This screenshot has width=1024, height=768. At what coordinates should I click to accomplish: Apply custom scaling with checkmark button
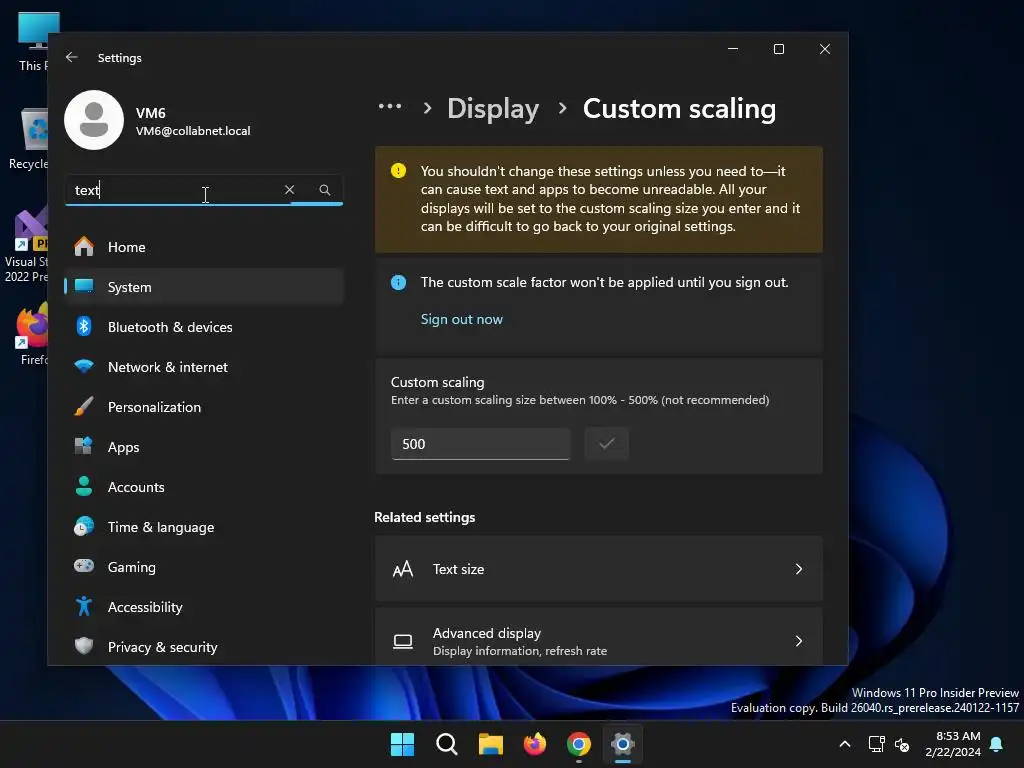[607, 444]
